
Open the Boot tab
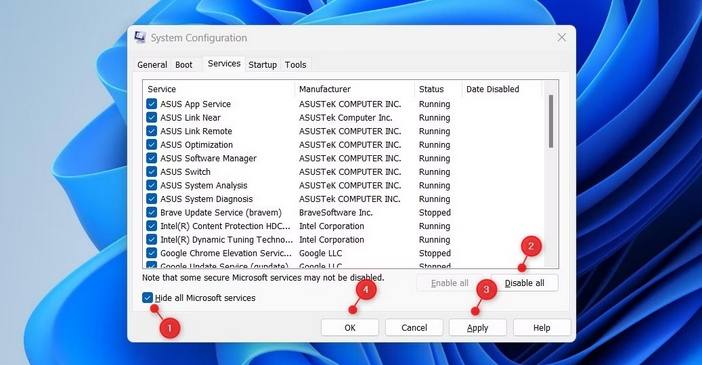tap(184, 64)
